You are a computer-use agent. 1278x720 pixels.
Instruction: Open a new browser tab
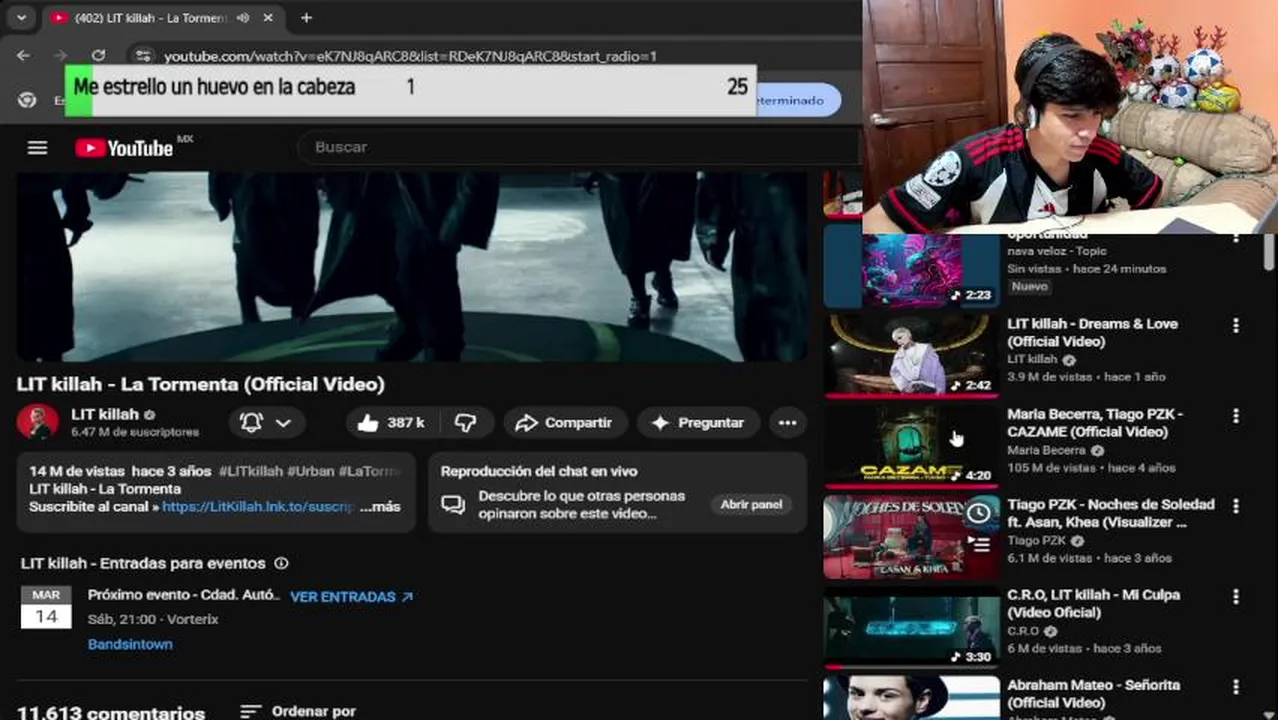(x=306, y=18)
